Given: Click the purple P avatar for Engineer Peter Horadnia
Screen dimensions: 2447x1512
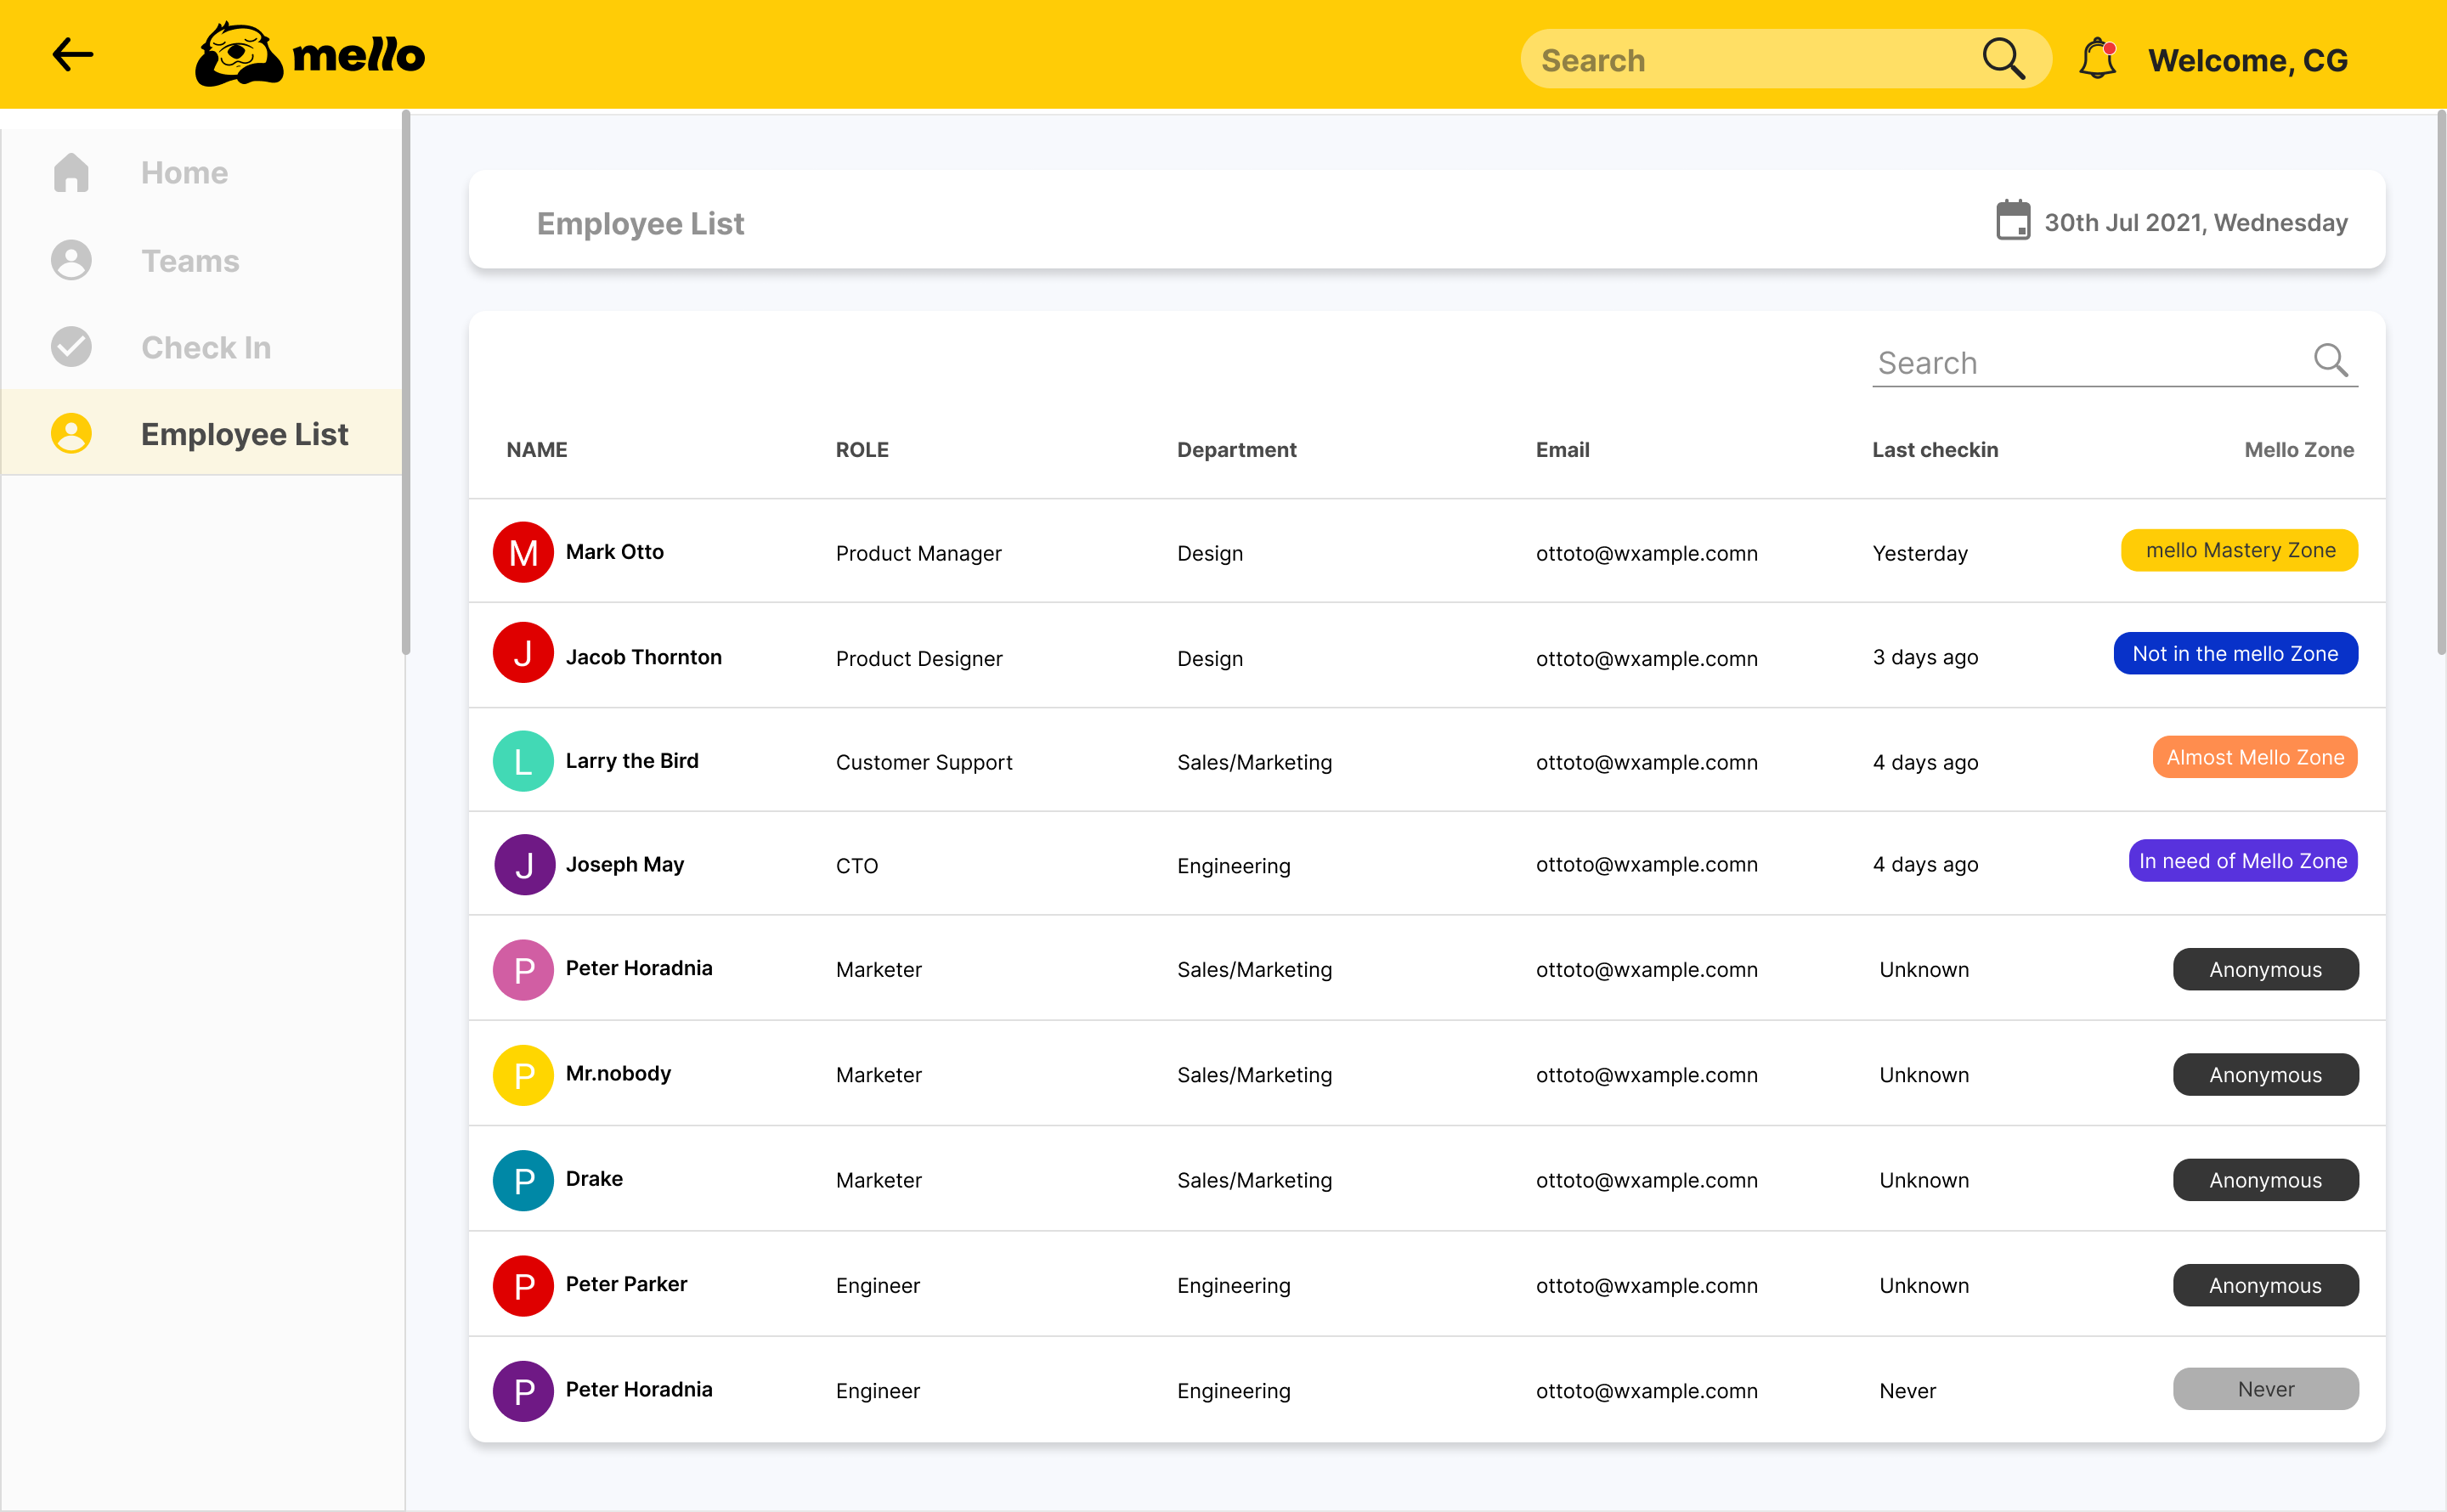Looking at the screenshot, I should click(x=523, y=1391).
